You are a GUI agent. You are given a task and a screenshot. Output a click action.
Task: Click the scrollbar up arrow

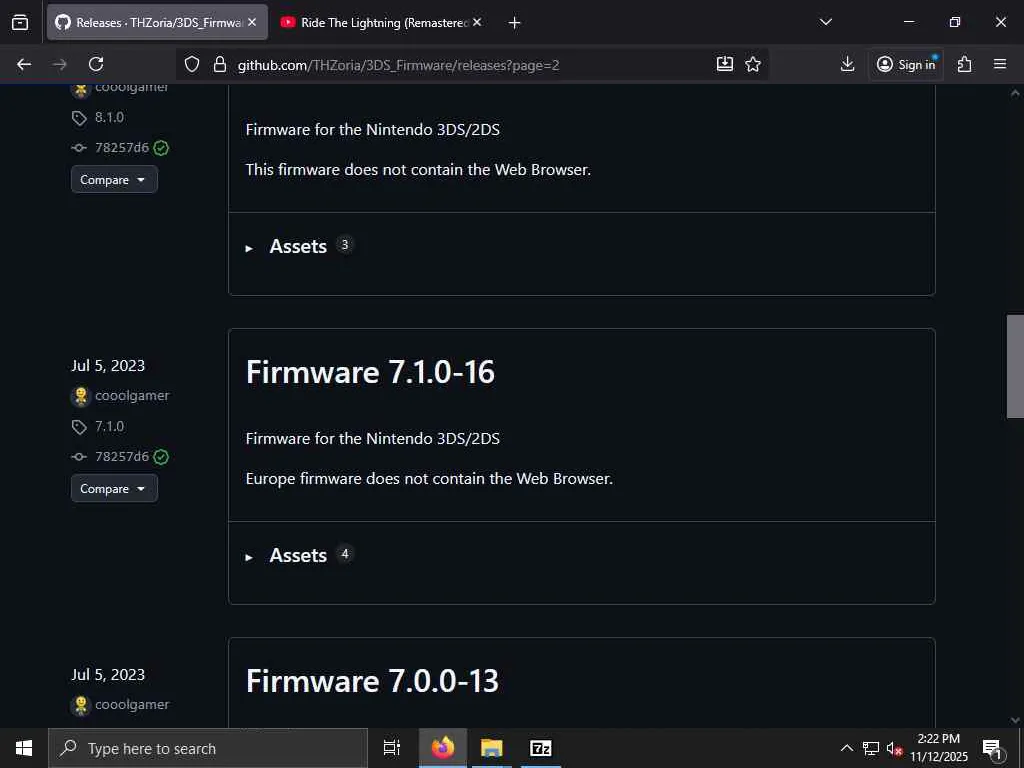(x=1015, y=93)
